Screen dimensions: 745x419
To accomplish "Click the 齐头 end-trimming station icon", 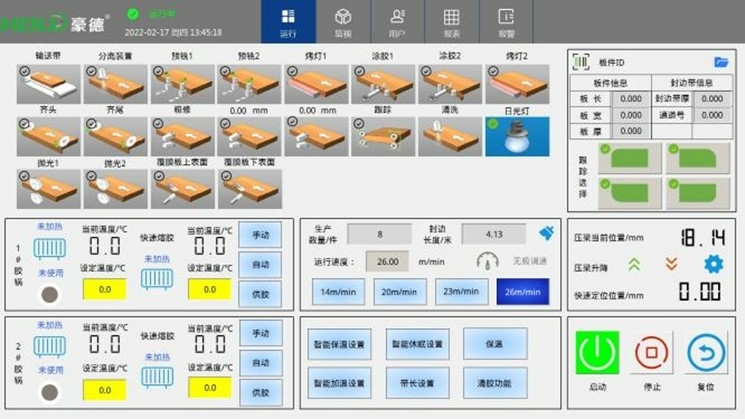I will 48,136.
